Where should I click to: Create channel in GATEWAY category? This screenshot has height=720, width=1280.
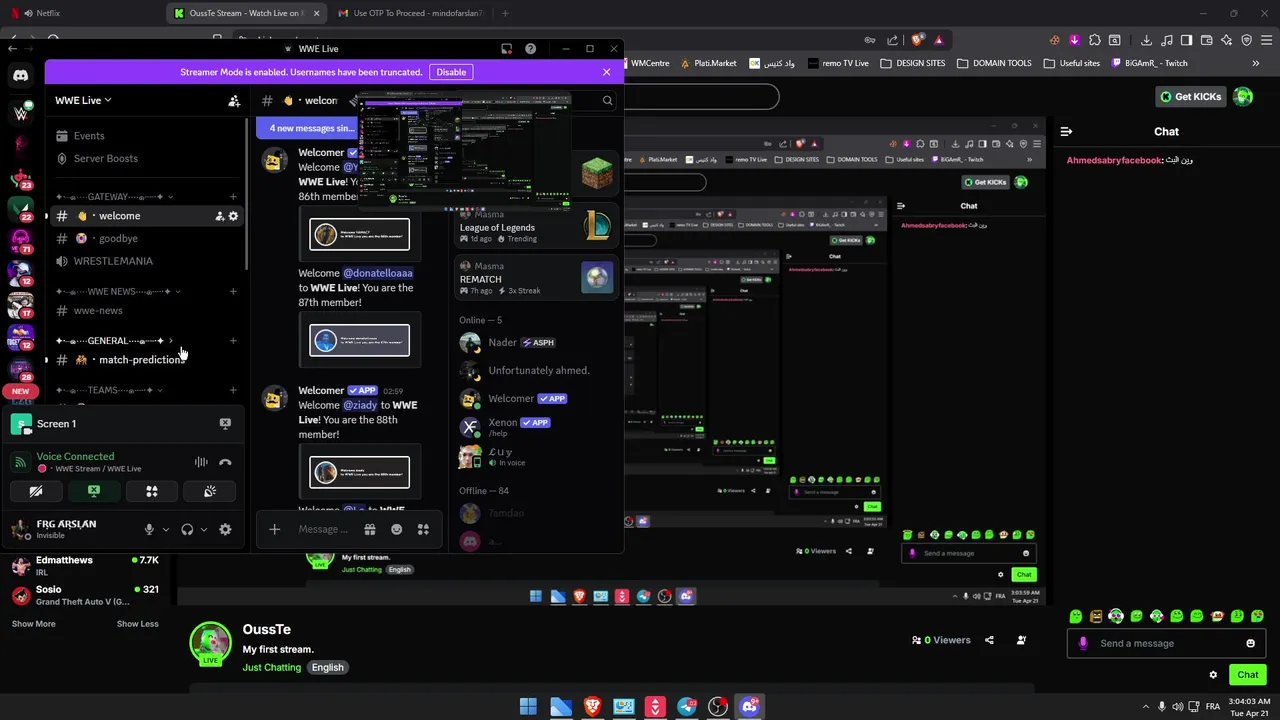[x=233, y=197]
